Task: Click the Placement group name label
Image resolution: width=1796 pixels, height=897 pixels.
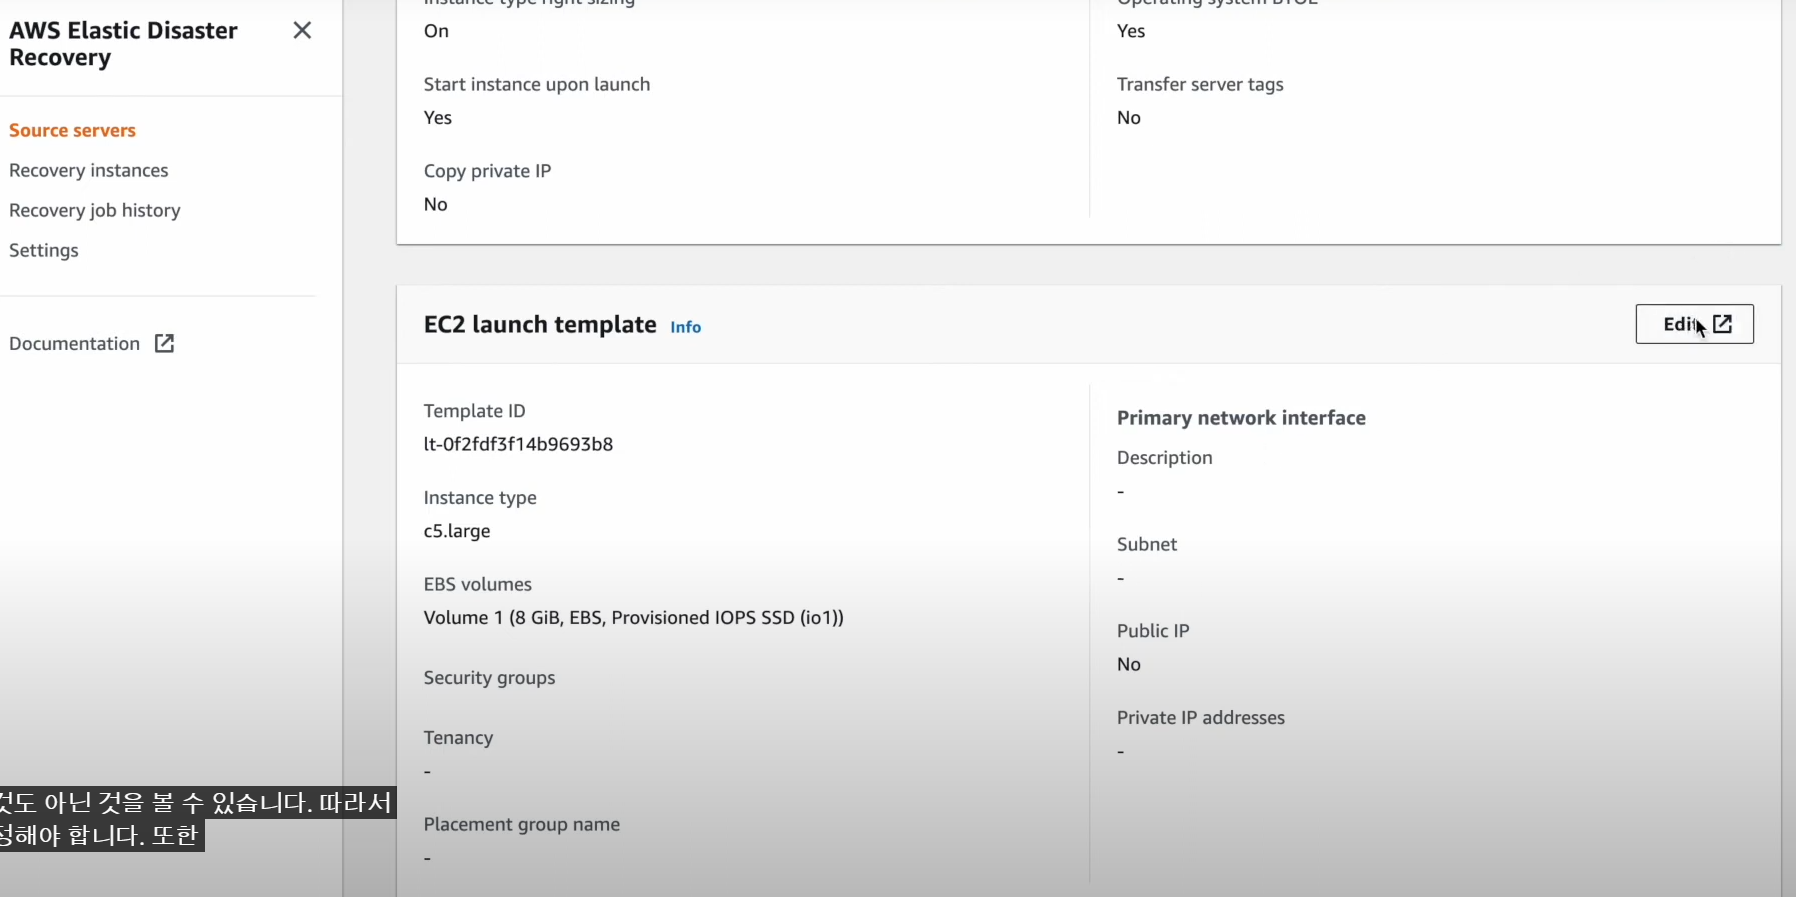Action: [x=521, y=824]
